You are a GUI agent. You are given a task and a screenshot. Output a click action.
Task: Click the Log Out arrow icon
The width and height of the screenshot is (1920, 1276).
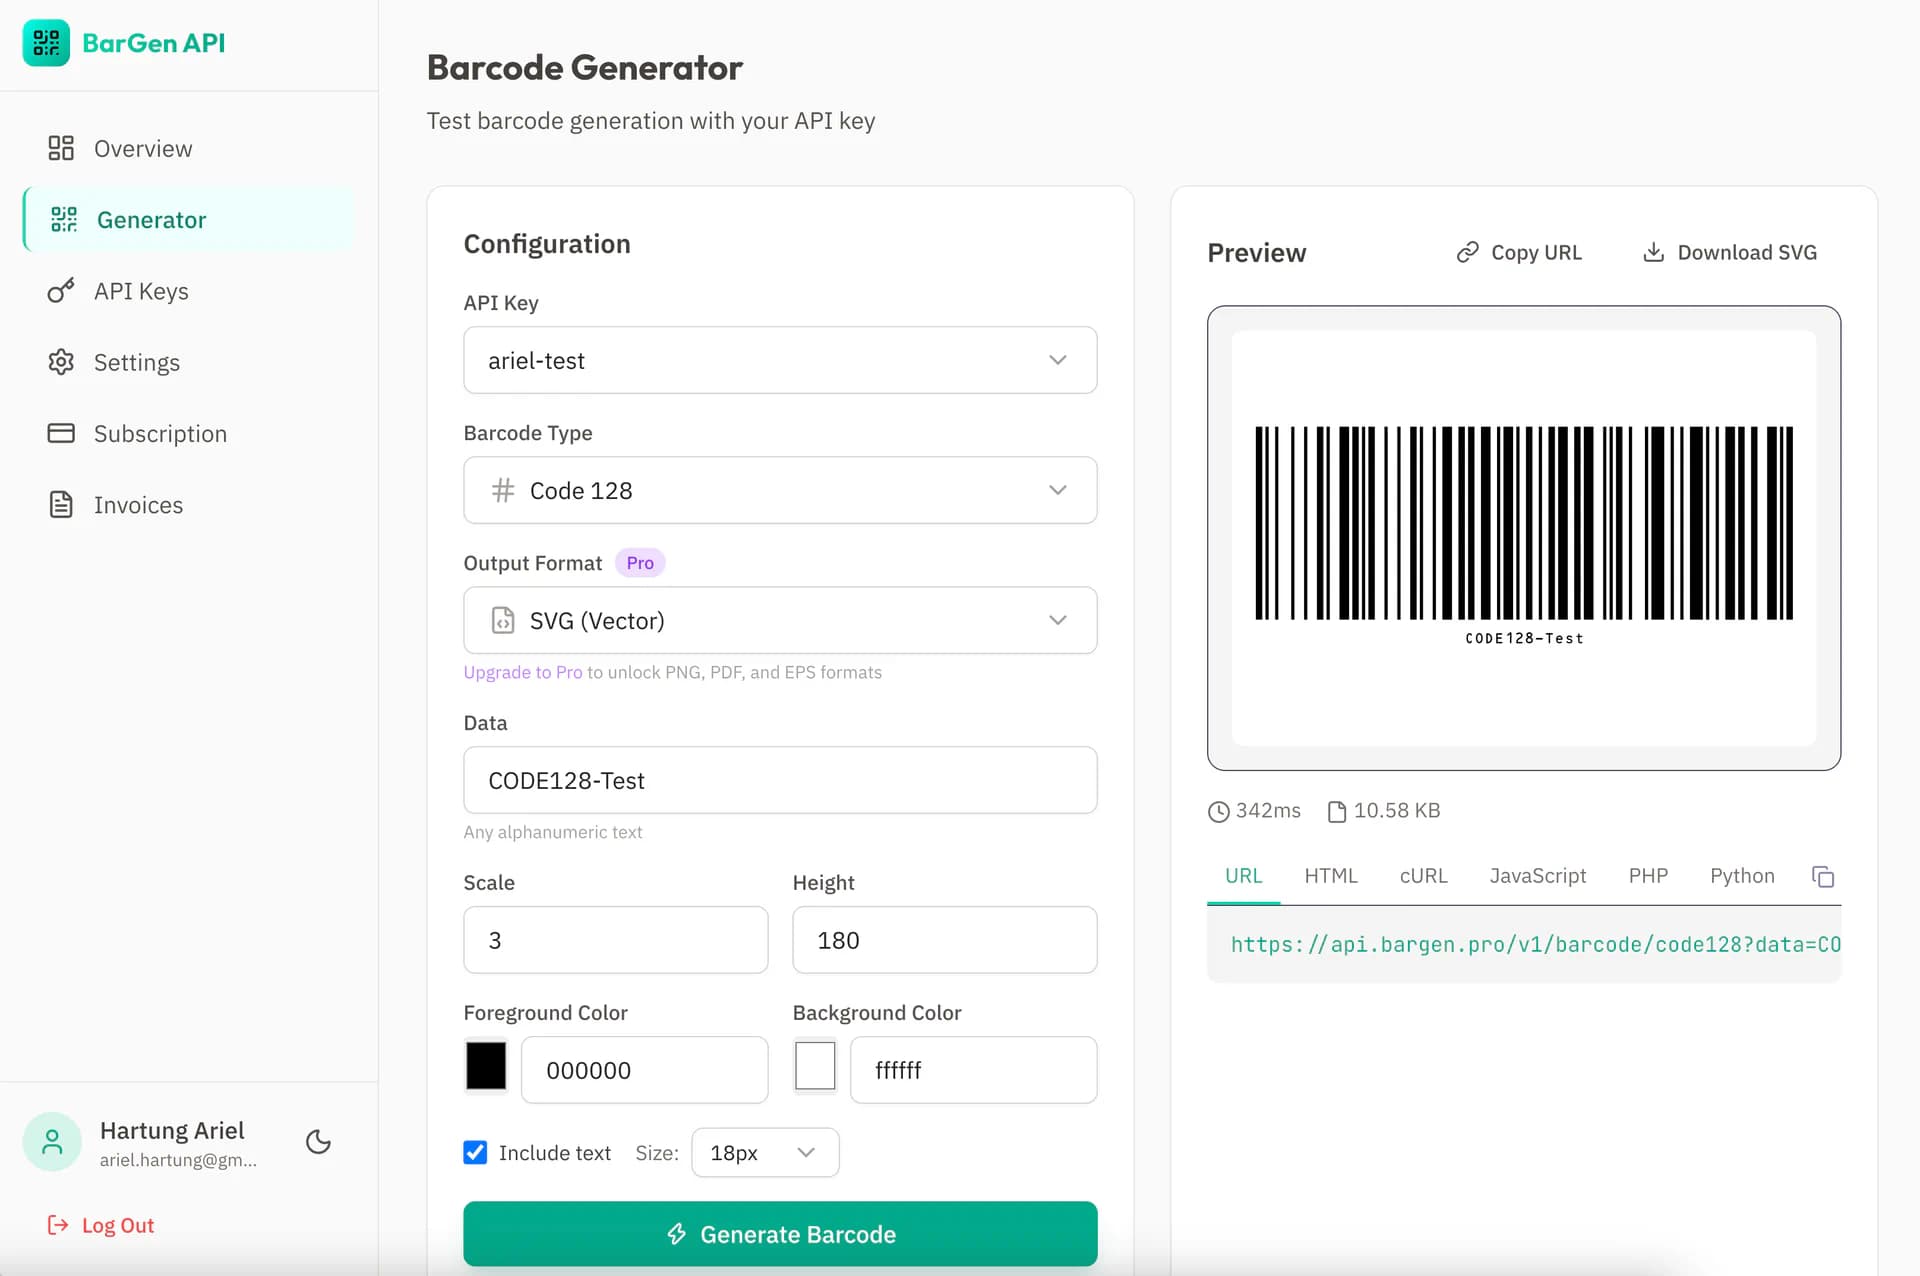click(58, 1225)
